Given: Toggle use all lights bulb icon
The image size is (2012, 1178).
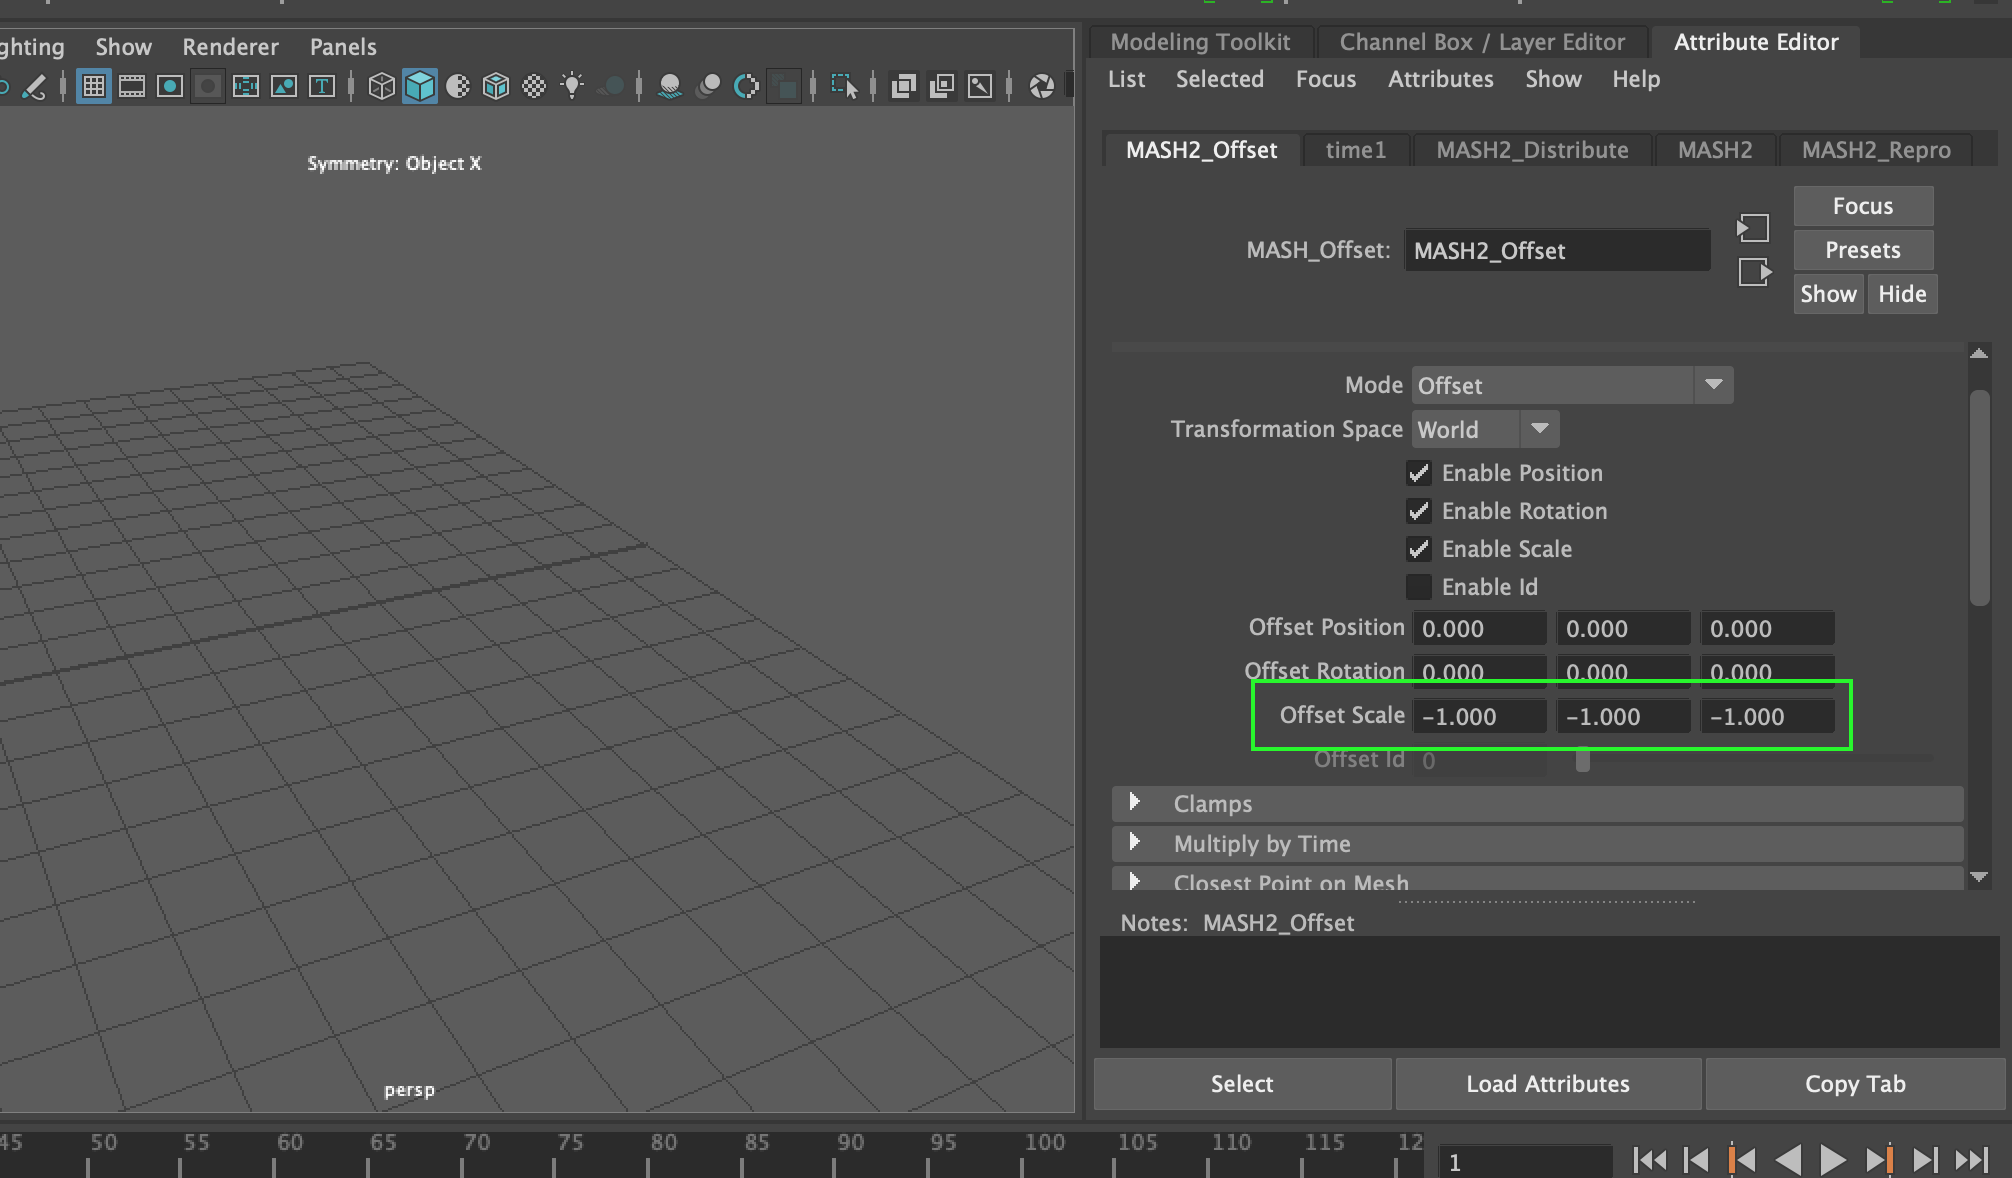Looking at the screenshot, I should (572, 87).
